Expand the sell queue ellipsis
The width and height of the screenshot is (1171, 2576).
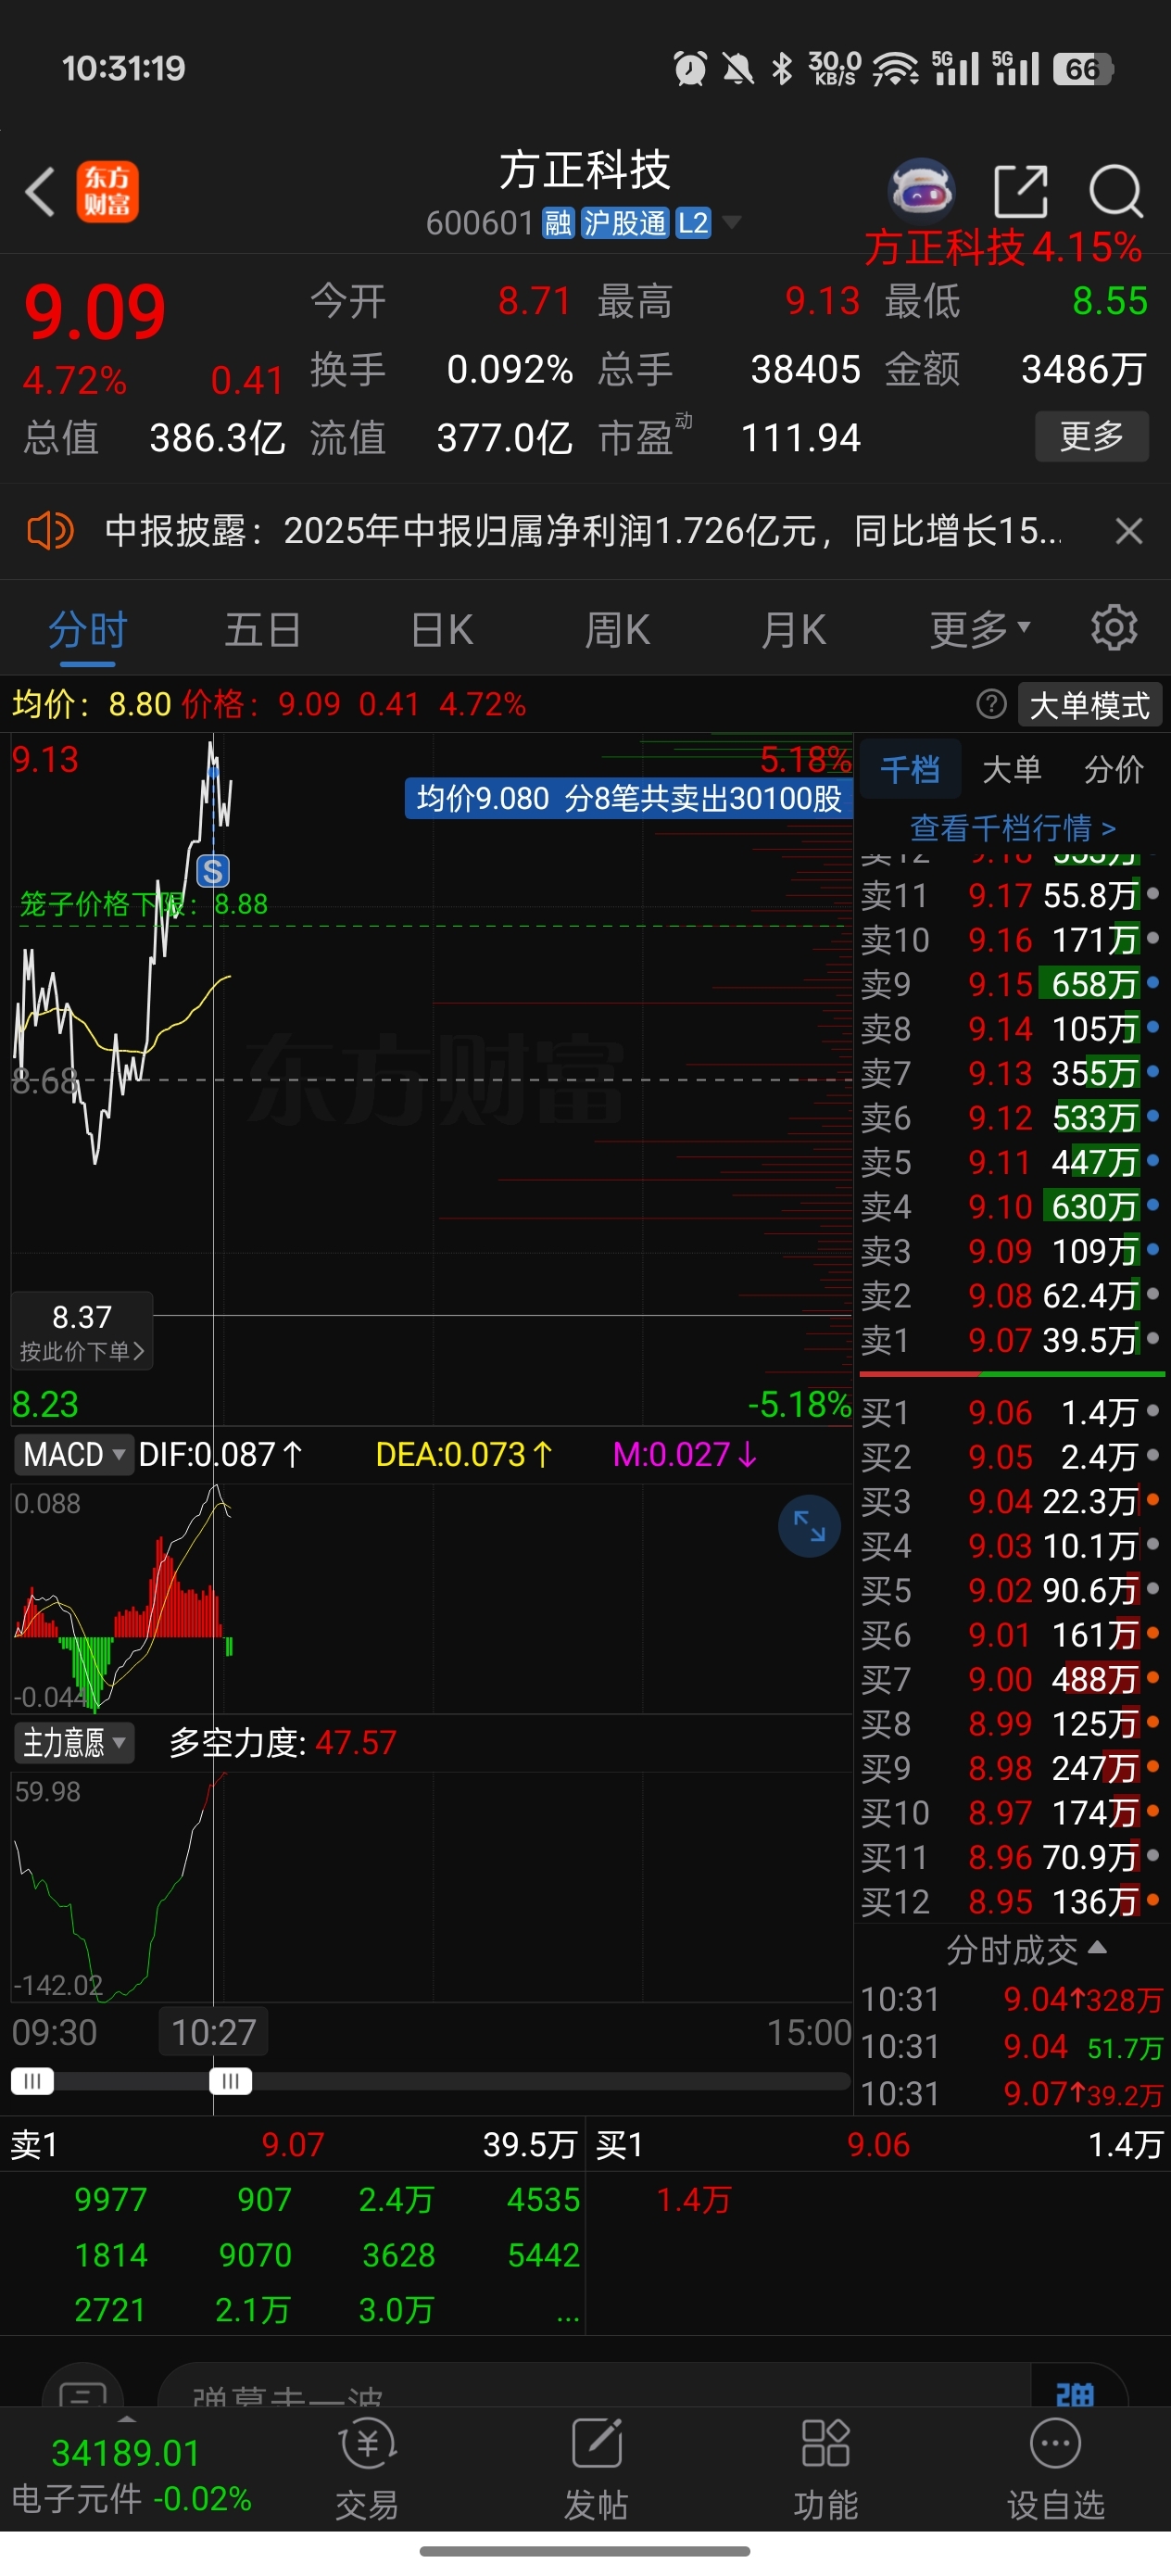[568, 2313]
